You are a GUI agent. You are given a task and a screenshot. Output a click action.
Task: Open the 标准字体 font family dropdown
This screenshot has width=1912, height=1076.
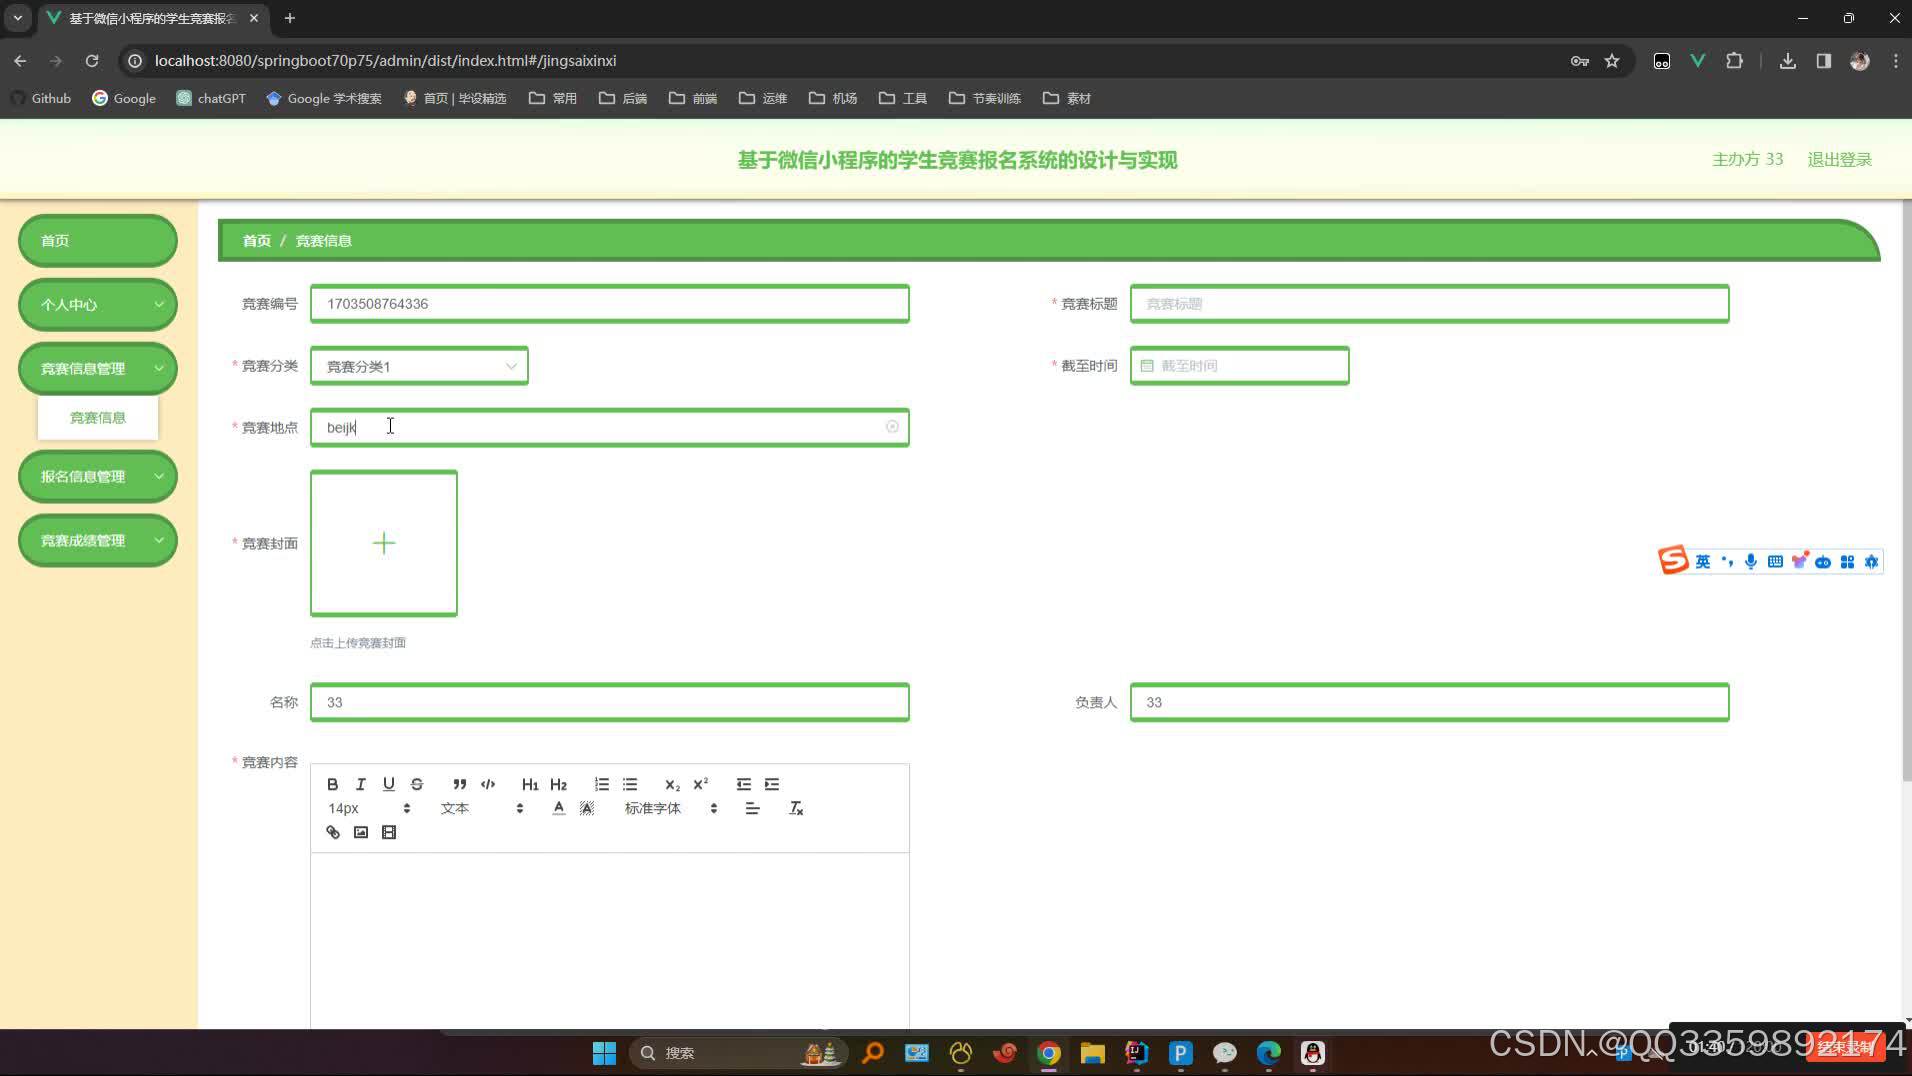point(671,808)
